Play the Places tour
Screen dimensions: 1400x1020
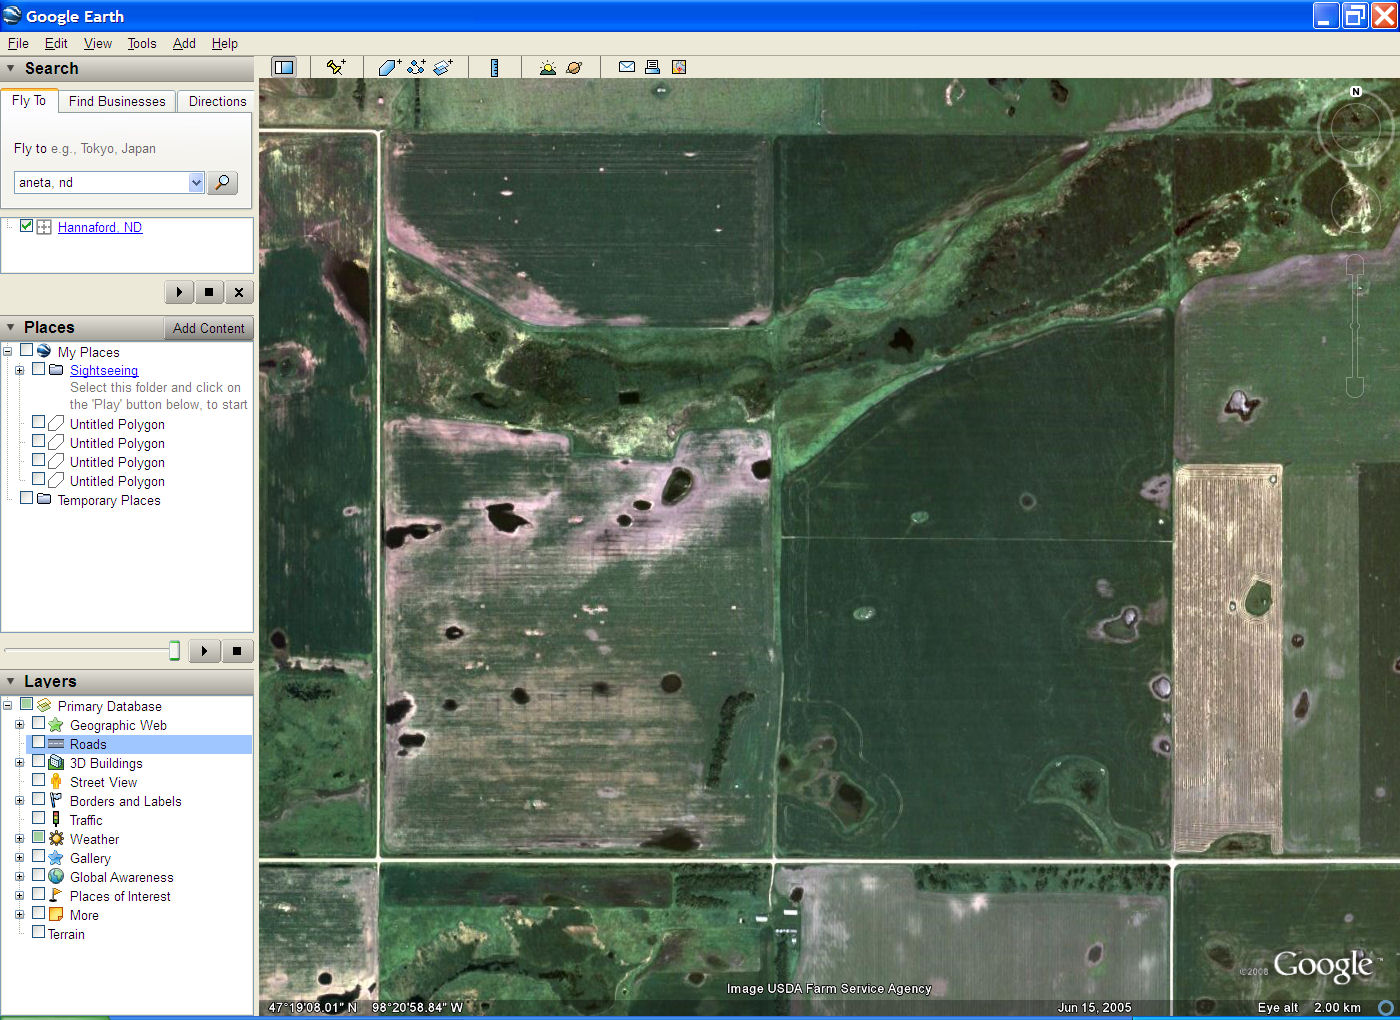pyautogui.click(x=204, y=651)
